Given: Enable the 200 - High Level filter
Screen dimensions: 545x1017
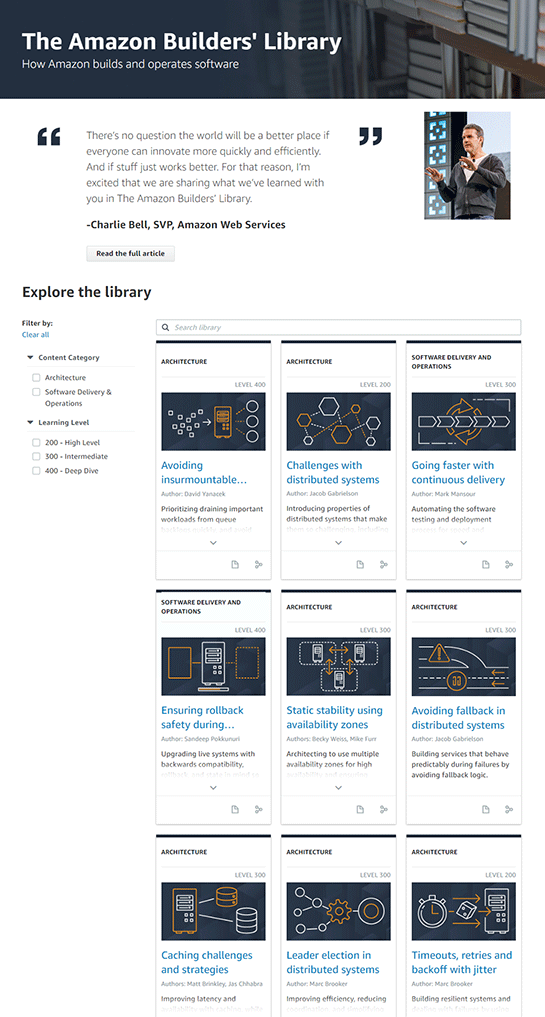Looking at the screenshot, I should coord(36,442).
